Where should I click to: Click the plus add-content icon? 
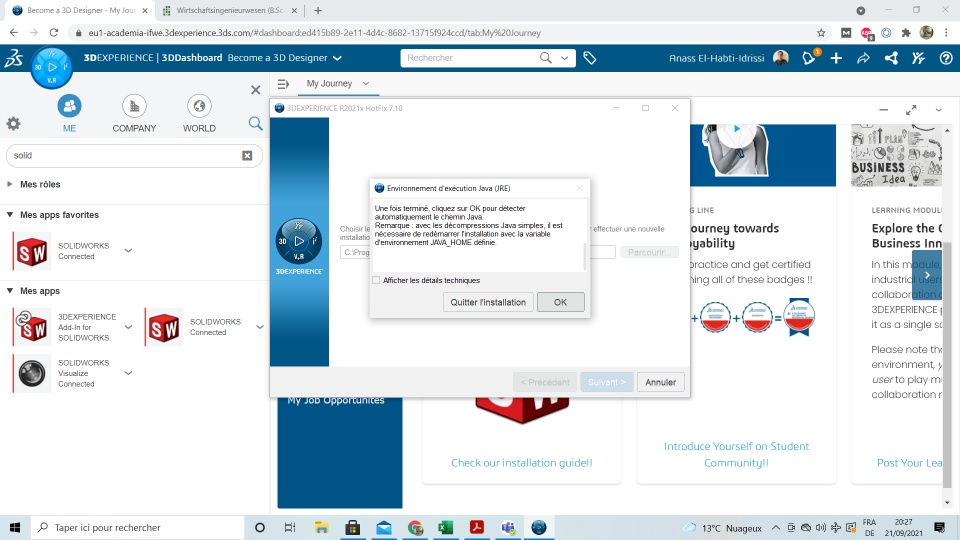(836, 58)
